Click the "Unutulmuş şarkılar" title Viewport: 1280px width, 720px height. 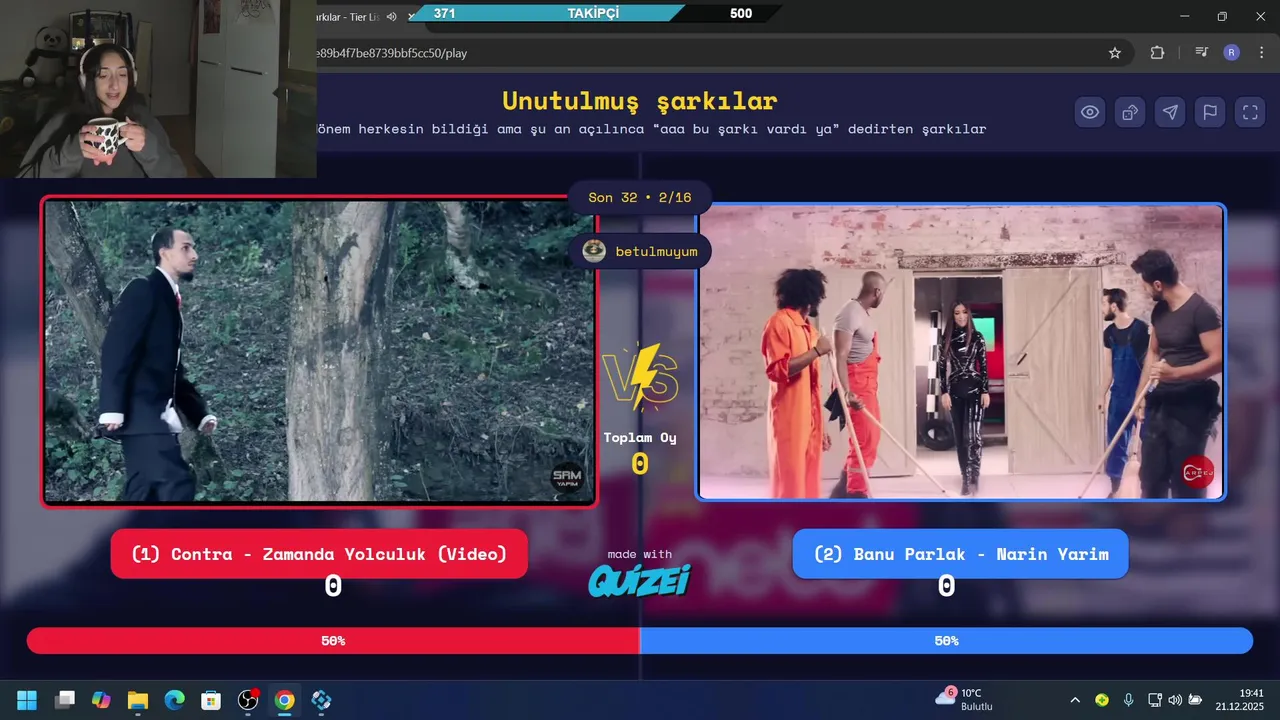[x=640, y=101]
